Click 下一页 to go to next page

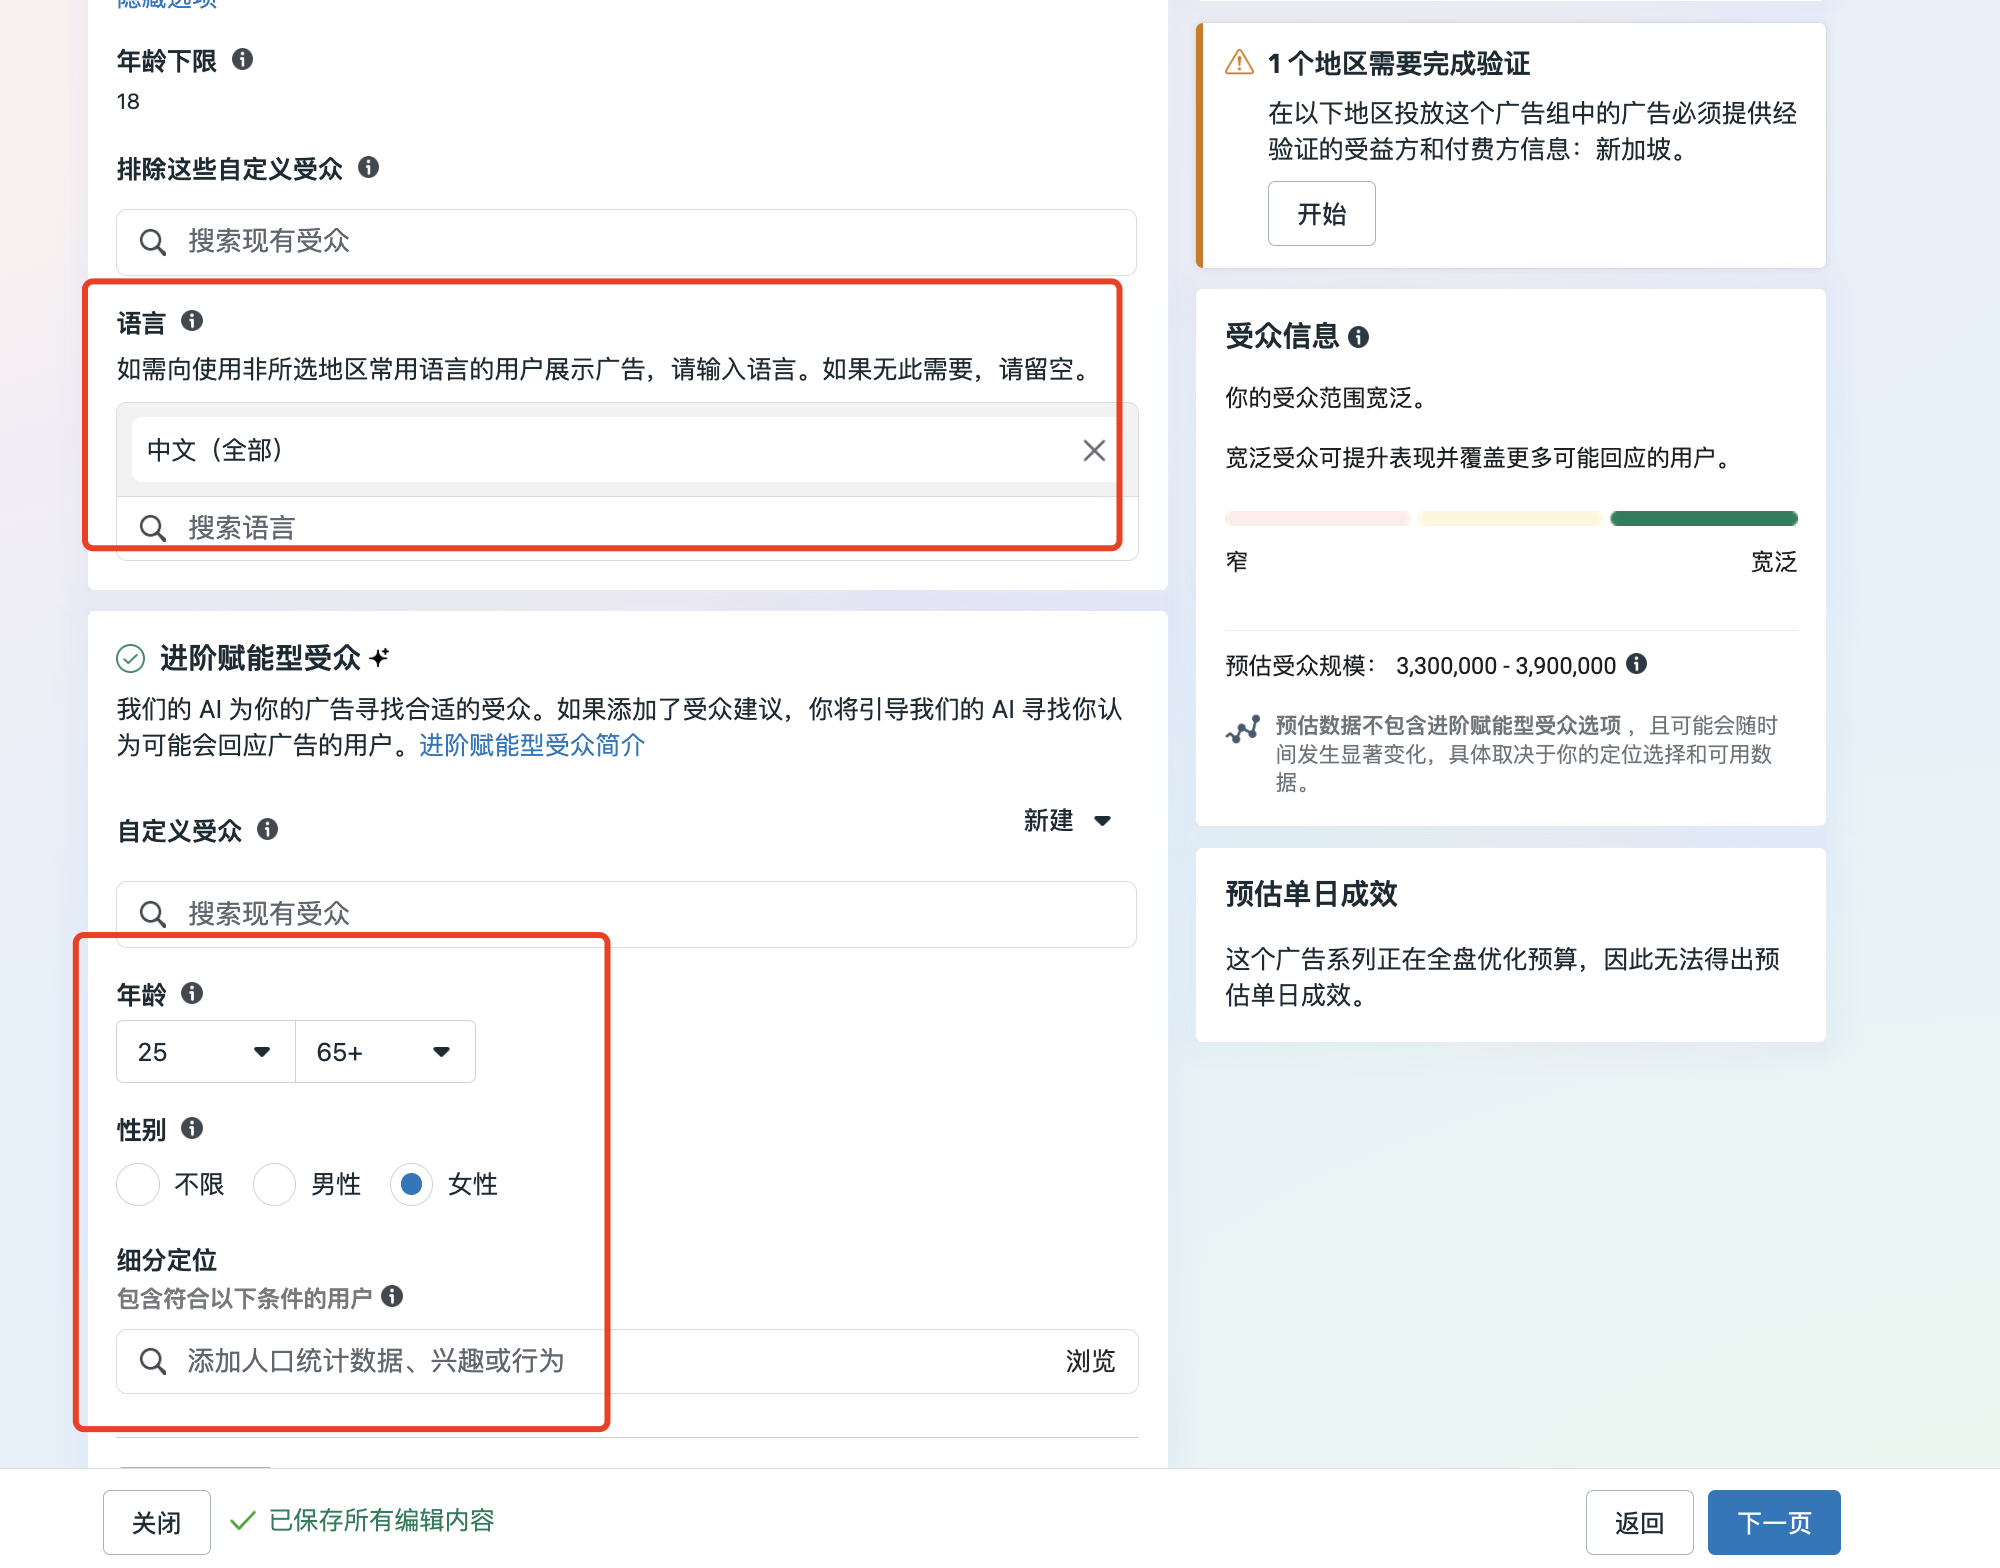point(1774,1521)
